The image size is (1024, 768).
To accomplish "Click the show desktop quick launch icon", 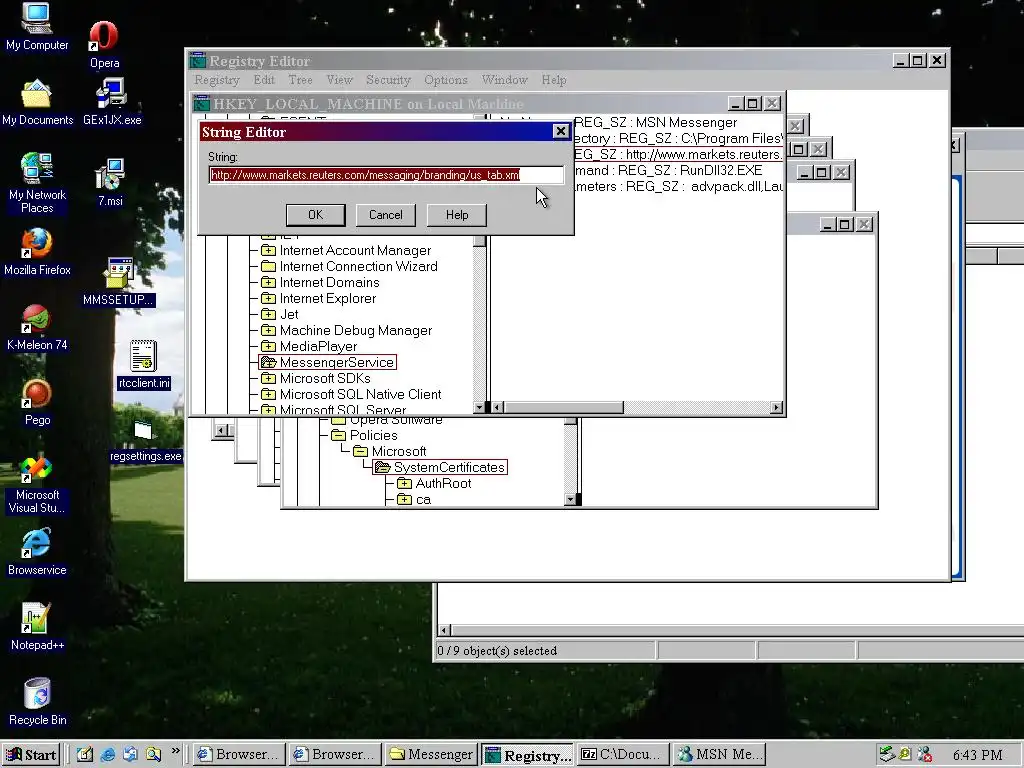I will coord(85,754).
